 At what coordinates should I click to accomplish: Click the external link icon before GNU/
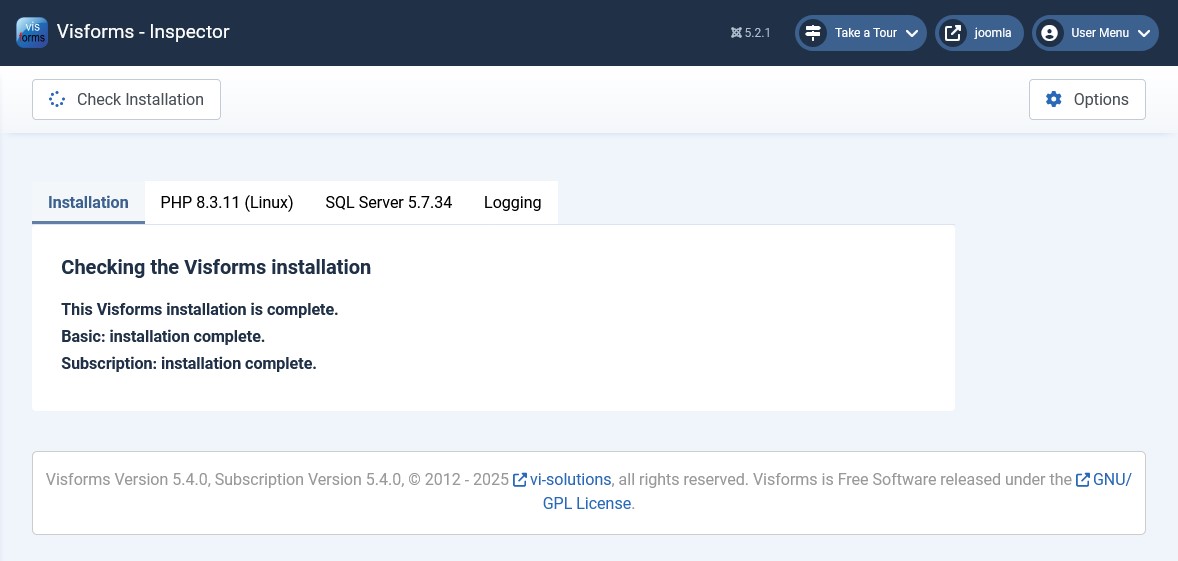coord(1083,480)
